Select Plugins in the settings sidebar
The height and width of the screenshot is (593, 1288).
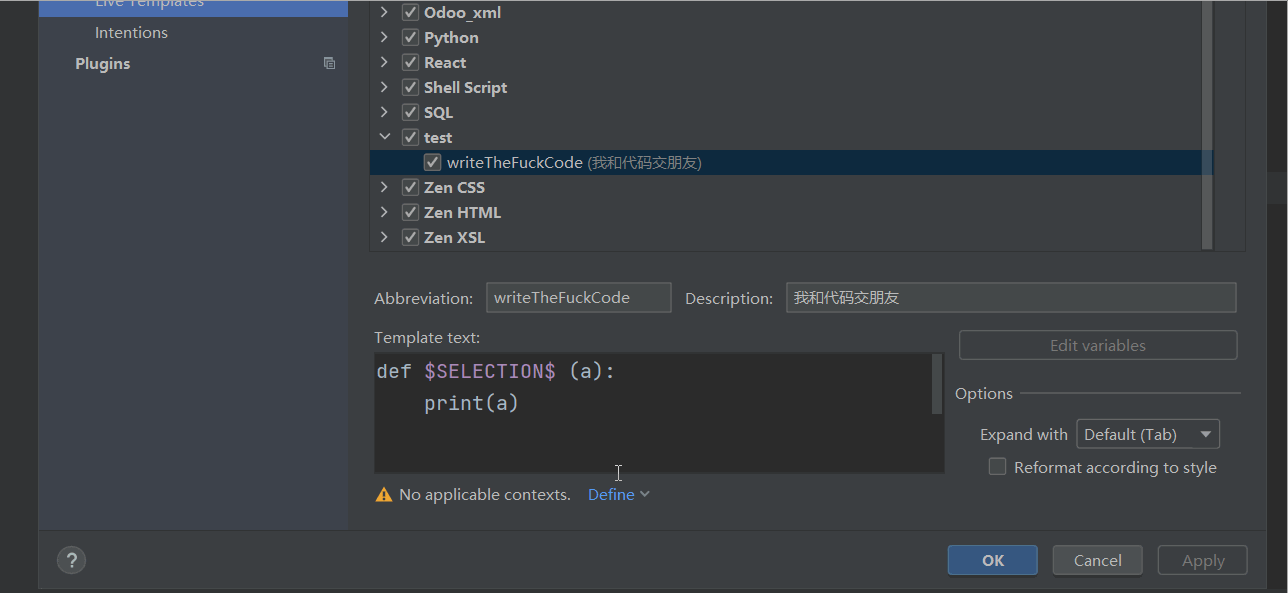tap(102, 63)
